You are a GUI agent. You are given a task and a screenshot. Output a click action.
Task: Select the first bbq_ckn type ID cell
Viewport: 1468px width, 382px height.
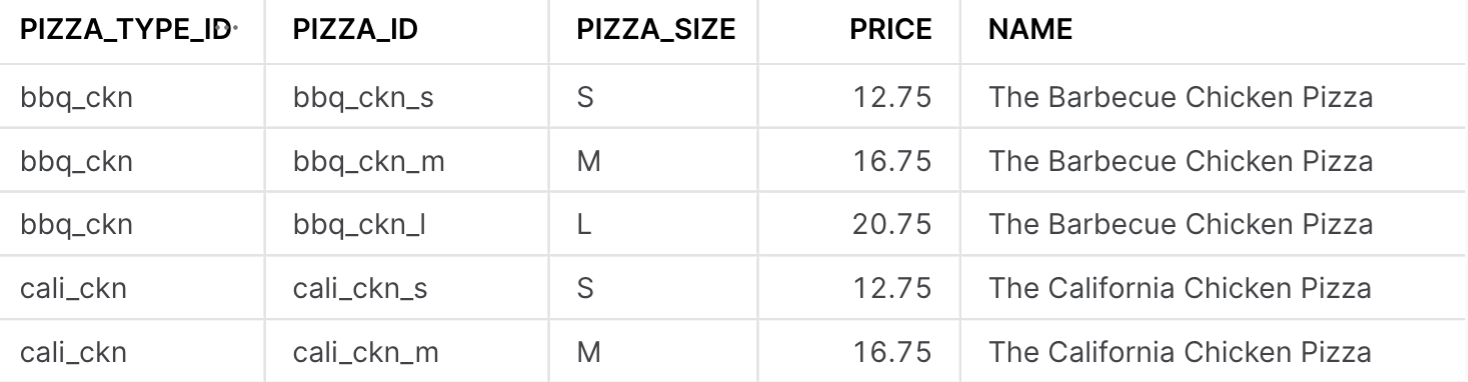pos(131,98)
